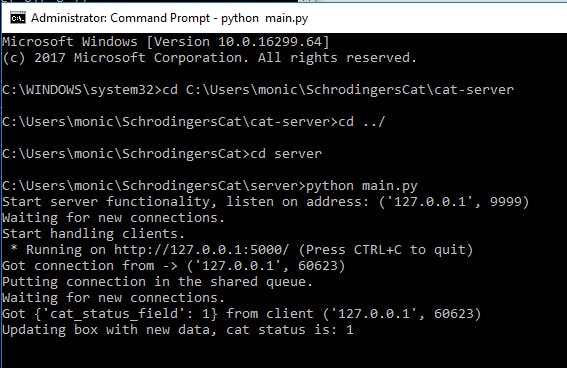This screenshot has height=368, width=567.
Task: Open the Command Prompt system menu icon
Action: pos(18,18)
